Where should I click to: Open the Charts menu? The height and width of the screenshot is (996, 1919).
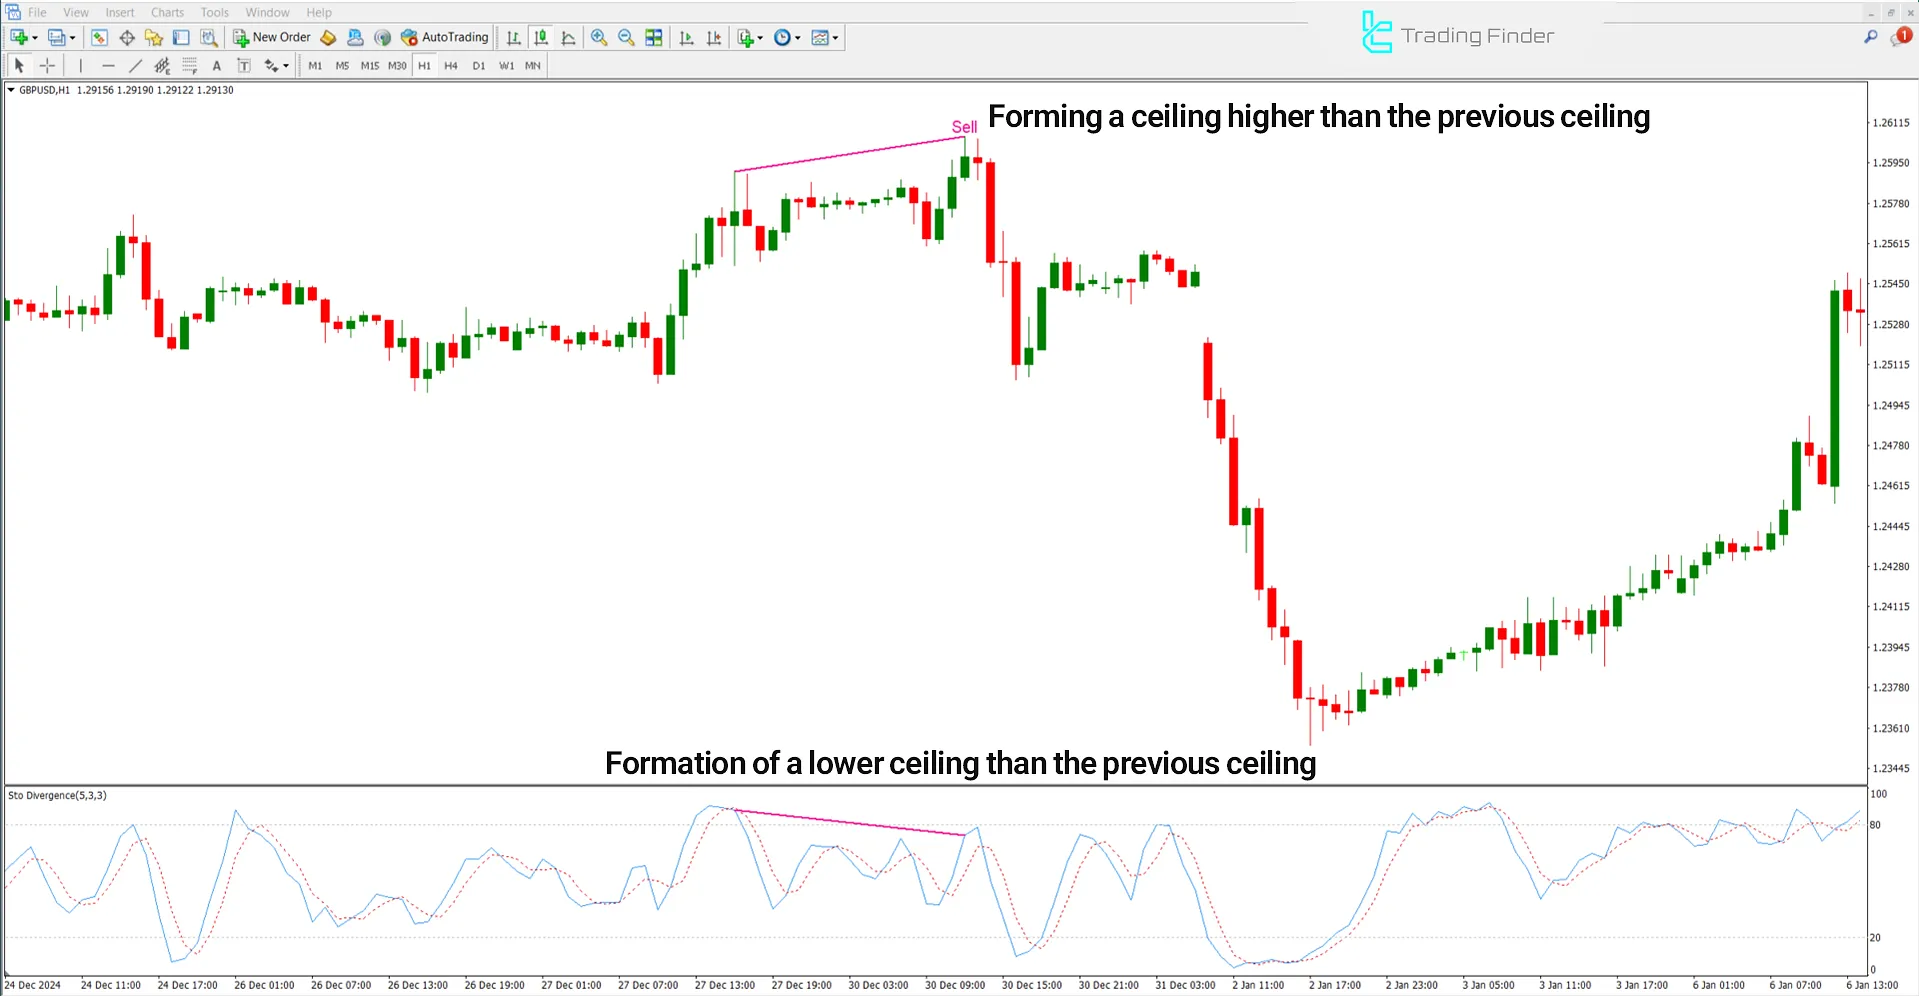point(166,12)
